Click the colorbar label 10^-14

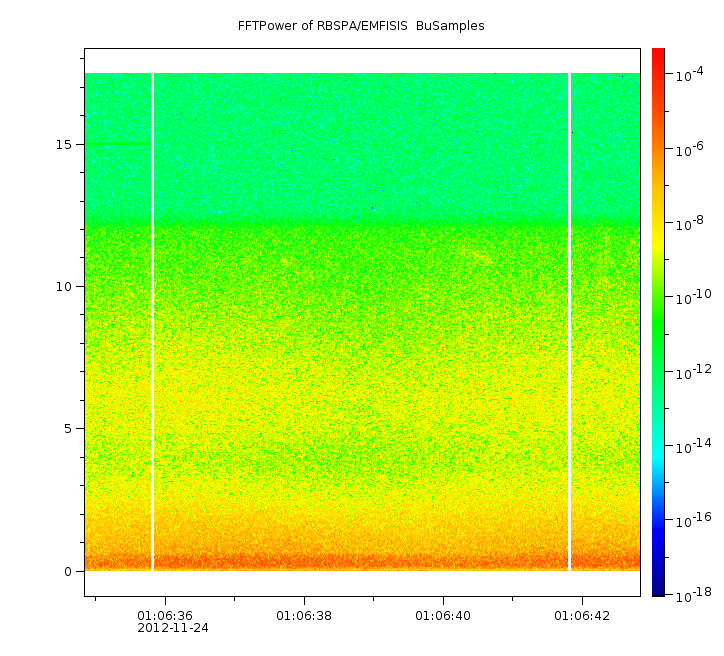point(694,447)
